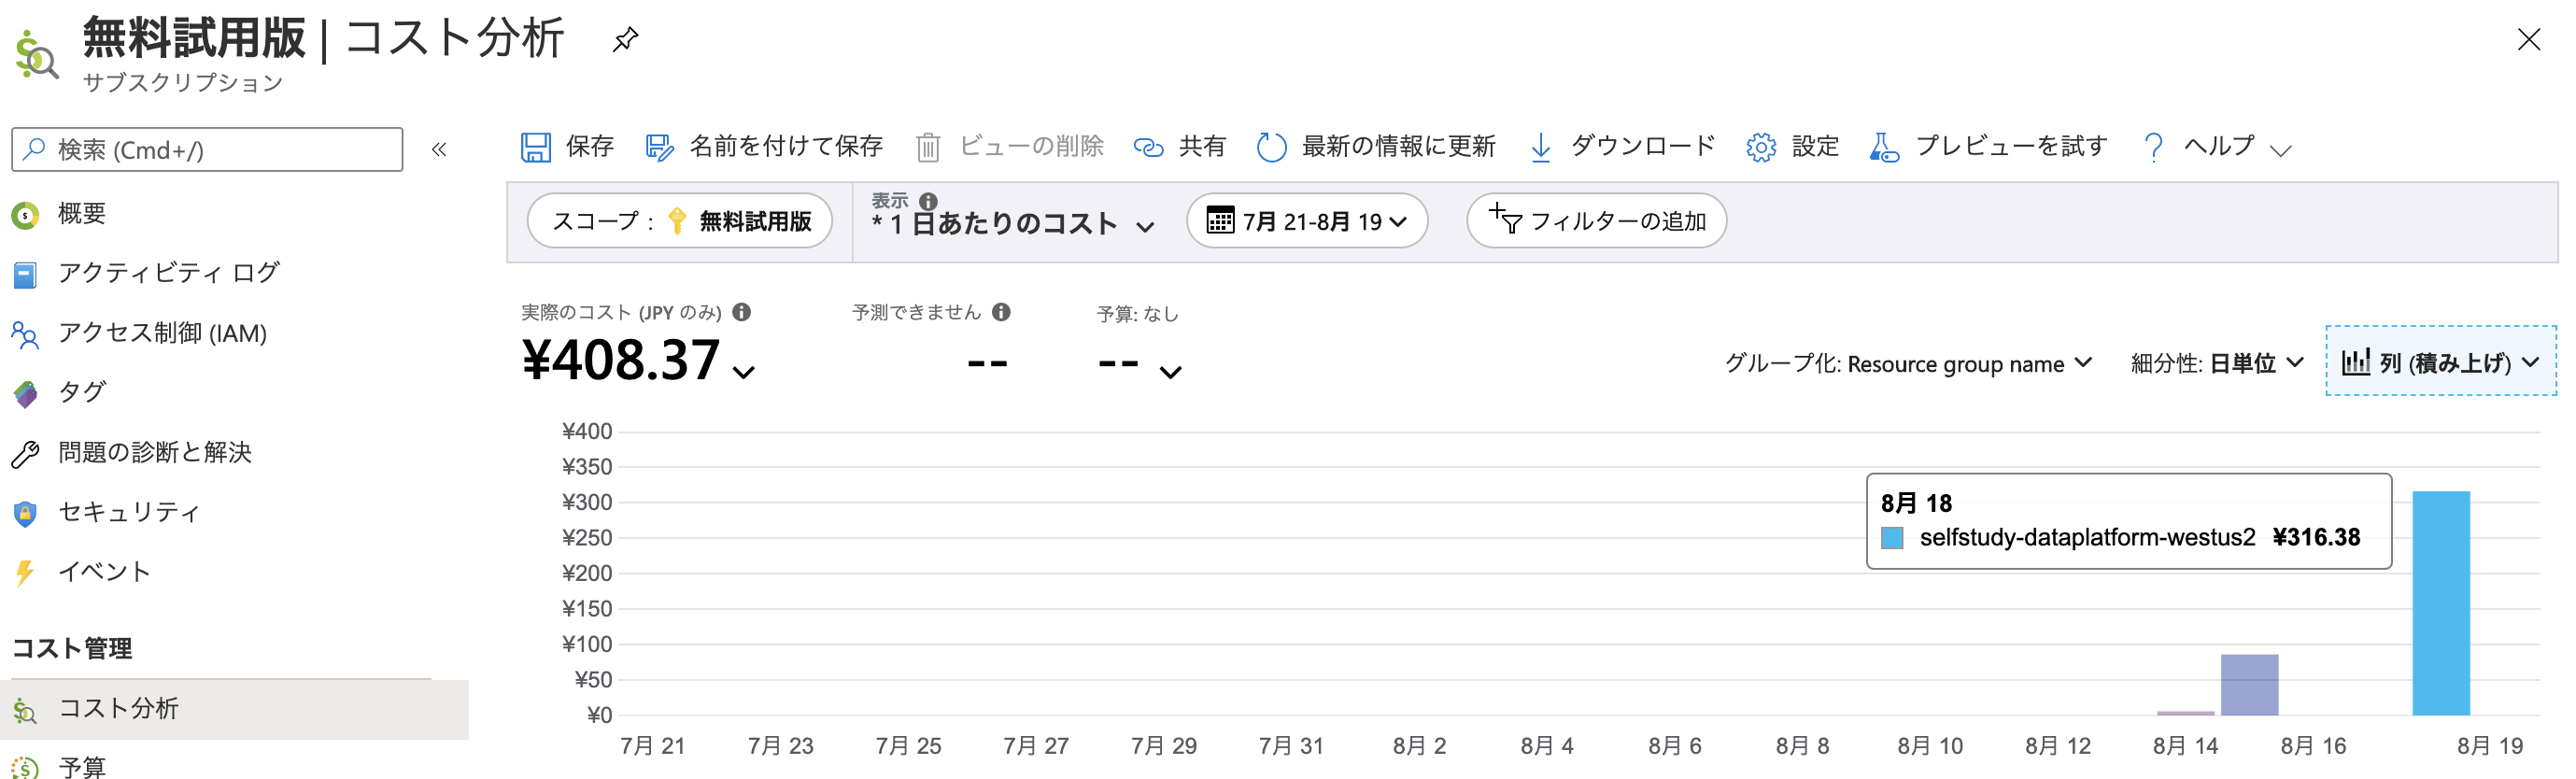The image size is (2576, 779).
Task: Click the 最新の情報に更新 refresh icon
Action: point(1272,146)
